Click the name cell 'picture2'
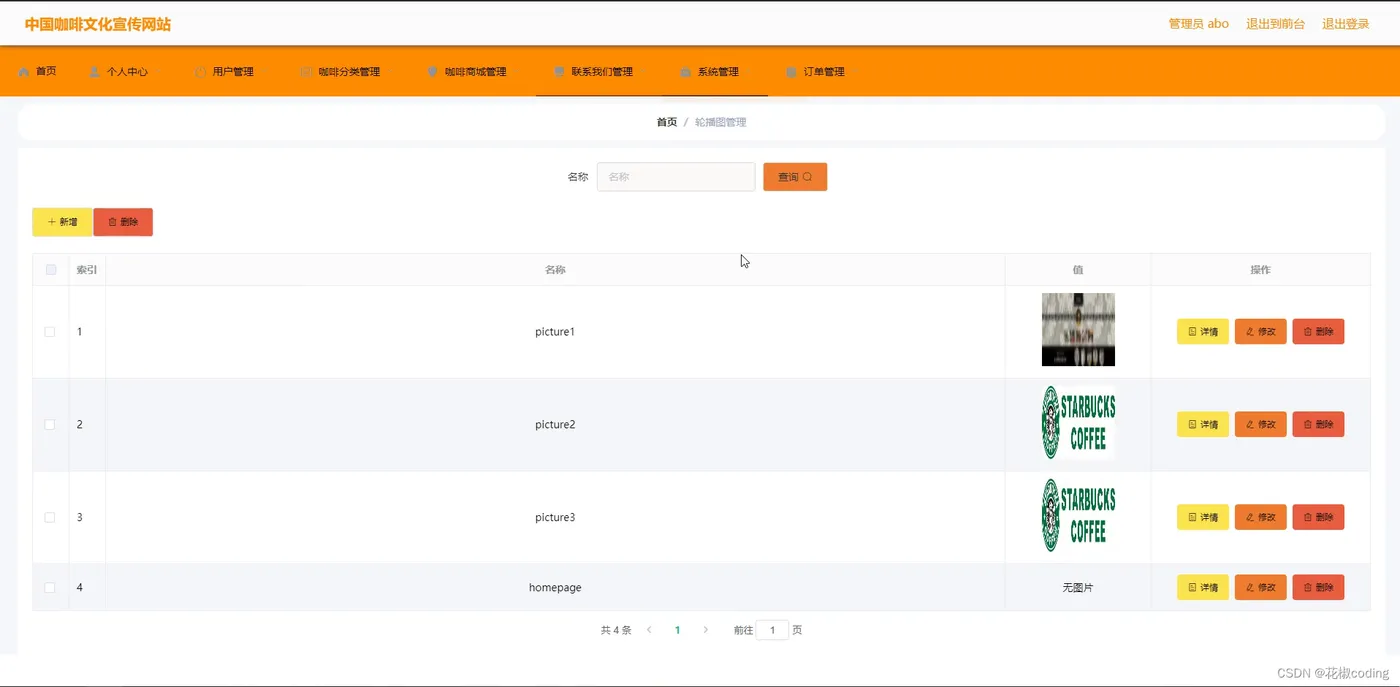The image size is (1400, 687). pos(555,425)
